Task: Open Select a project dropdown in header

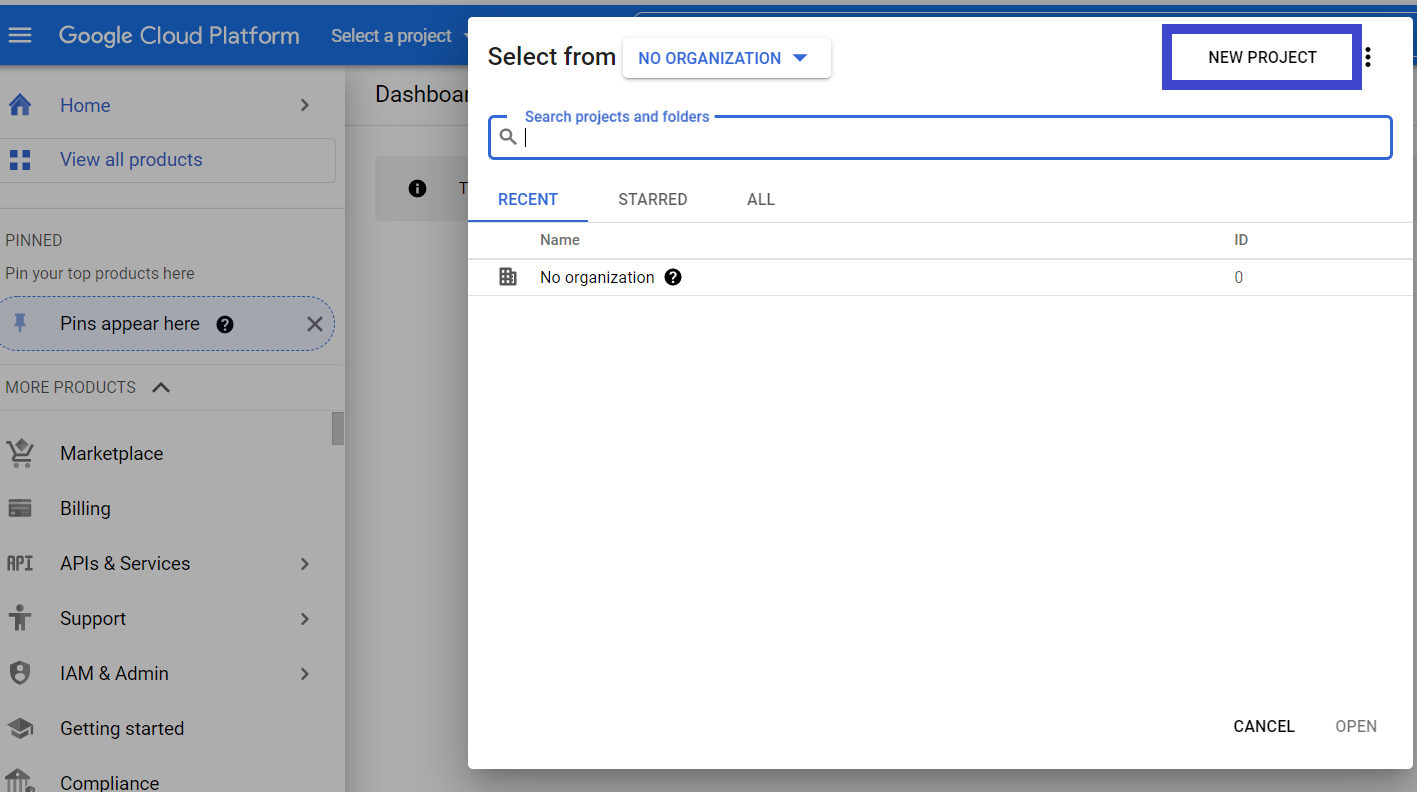Action: (400, 36)
